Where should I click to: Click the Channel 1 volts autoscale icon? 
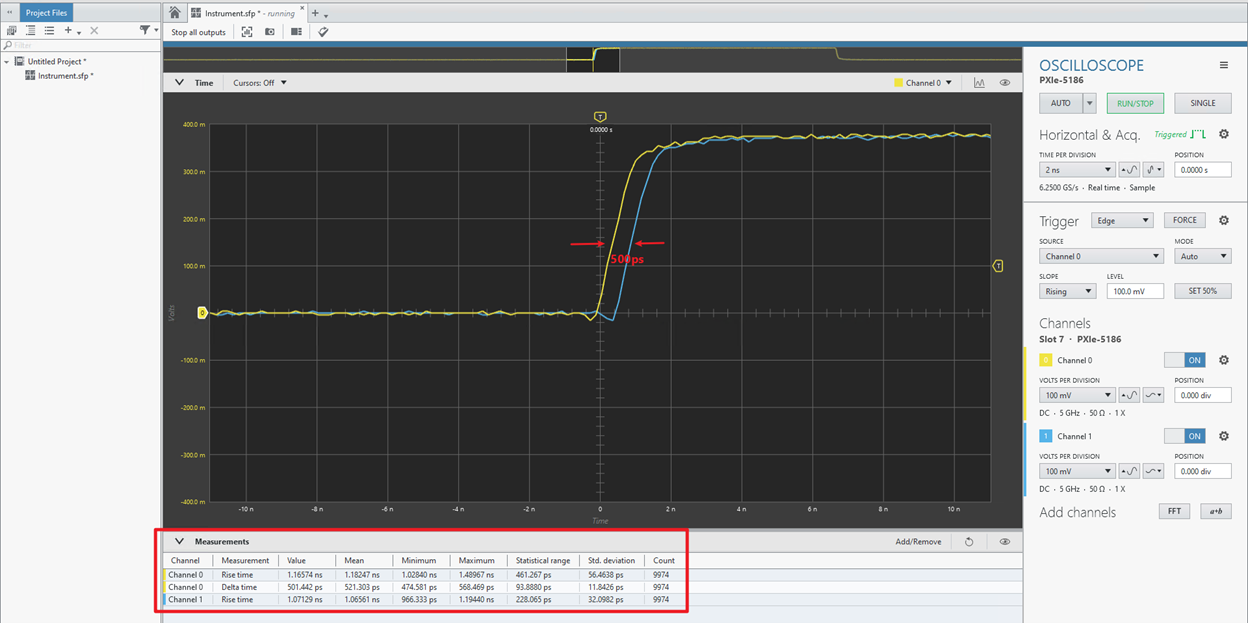tap(1130, 471)
